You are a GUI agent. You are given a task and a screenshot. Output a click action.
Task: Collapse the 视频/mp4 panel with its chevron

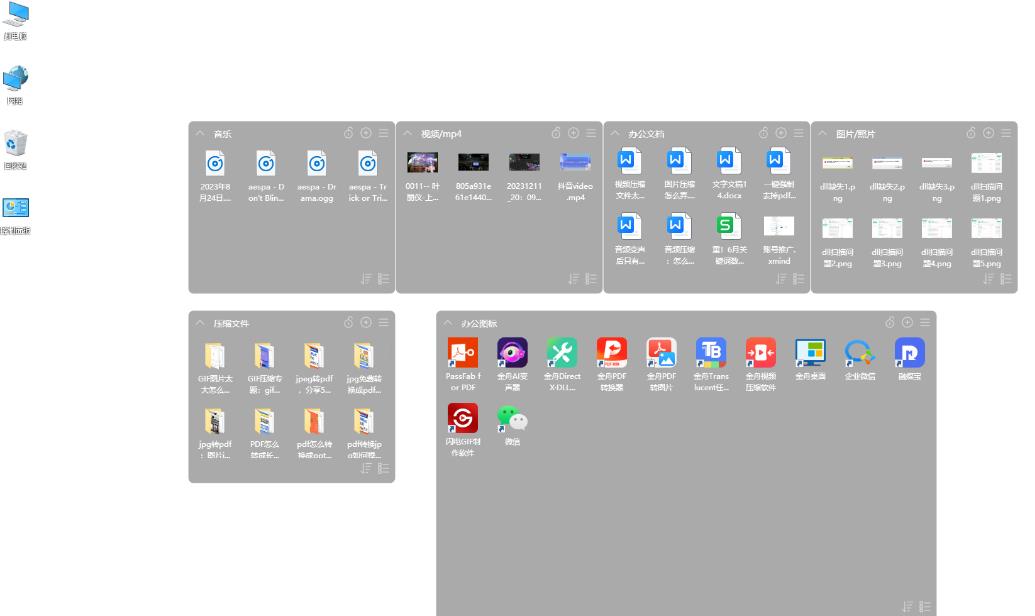[x=407, y=133]
